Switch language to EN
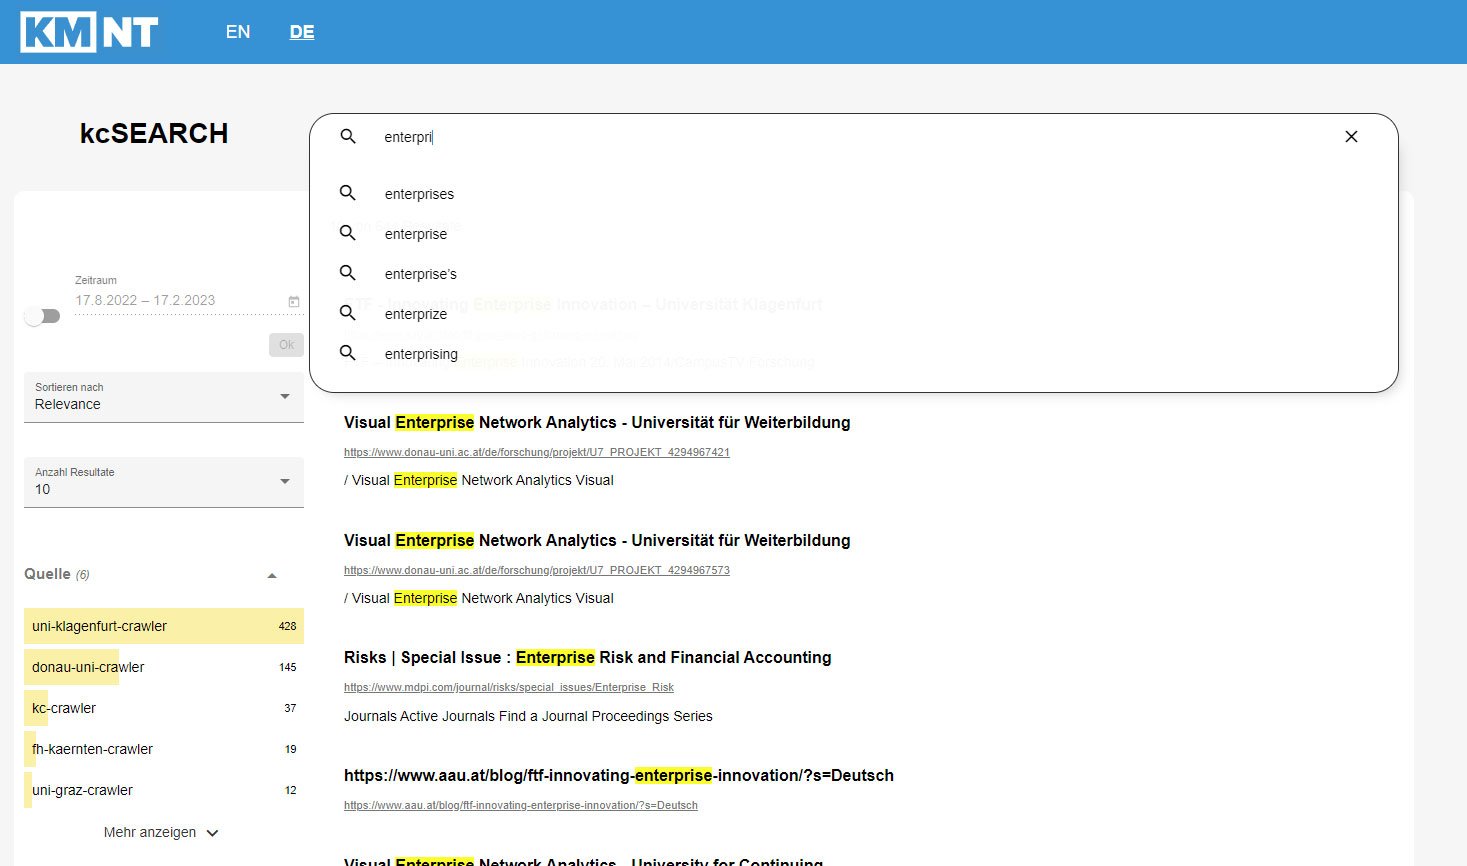The image size is (1467, 866). [238, 32]
